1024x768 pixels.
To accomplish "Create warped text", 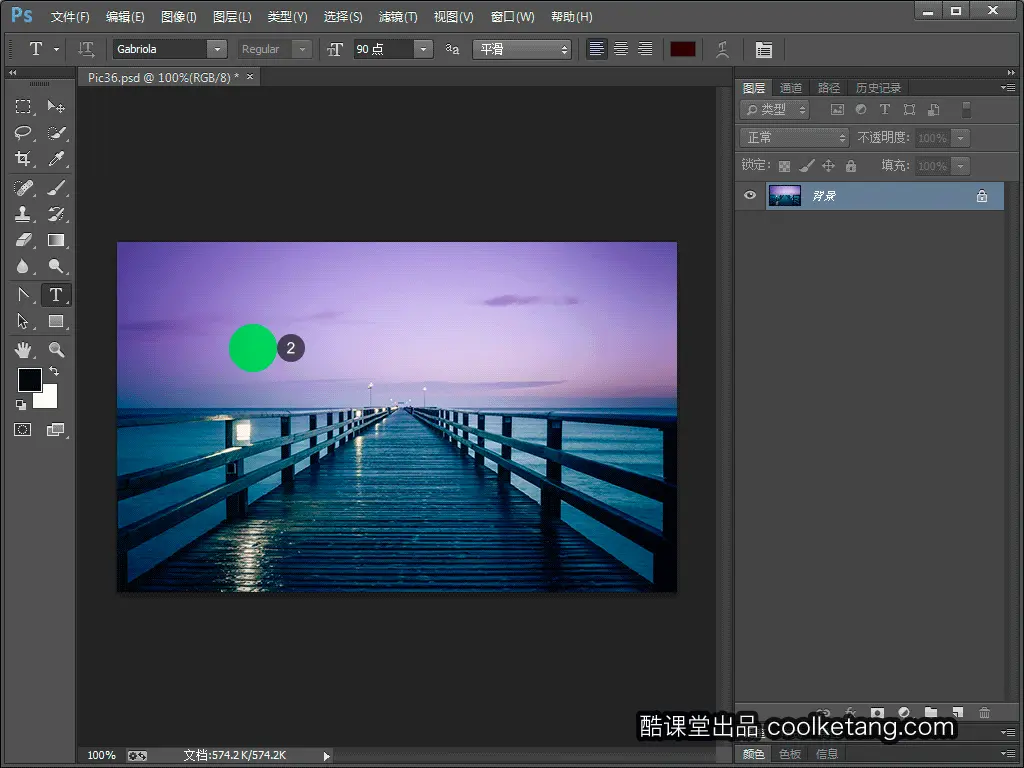I will pyautogui.click(x=722, y=50).
